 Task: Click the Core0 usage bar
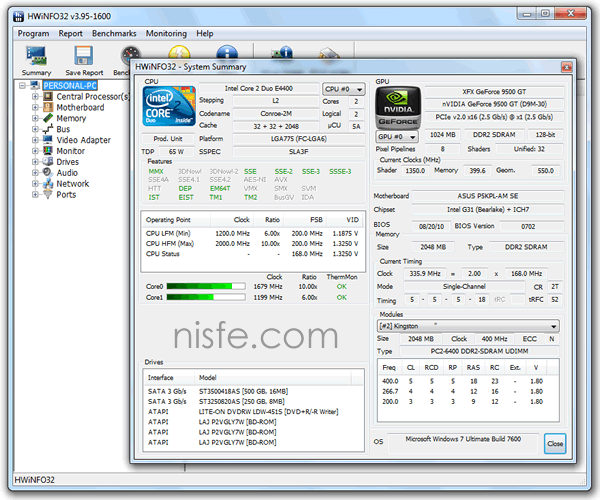pyautogui.click(x=206, y=286)
